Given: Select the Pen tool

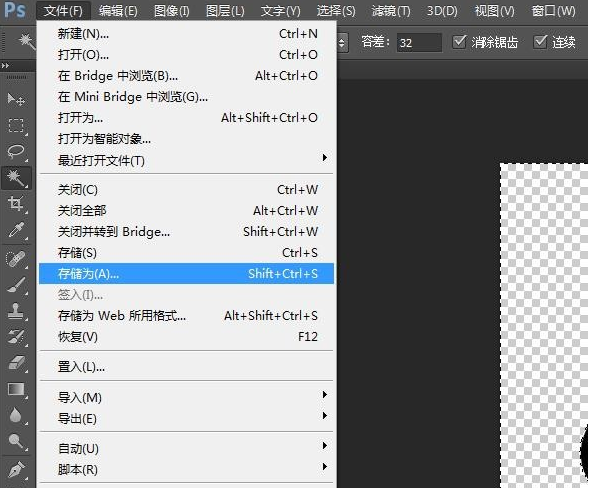Looking at the screenshot, I should (16, 470).
